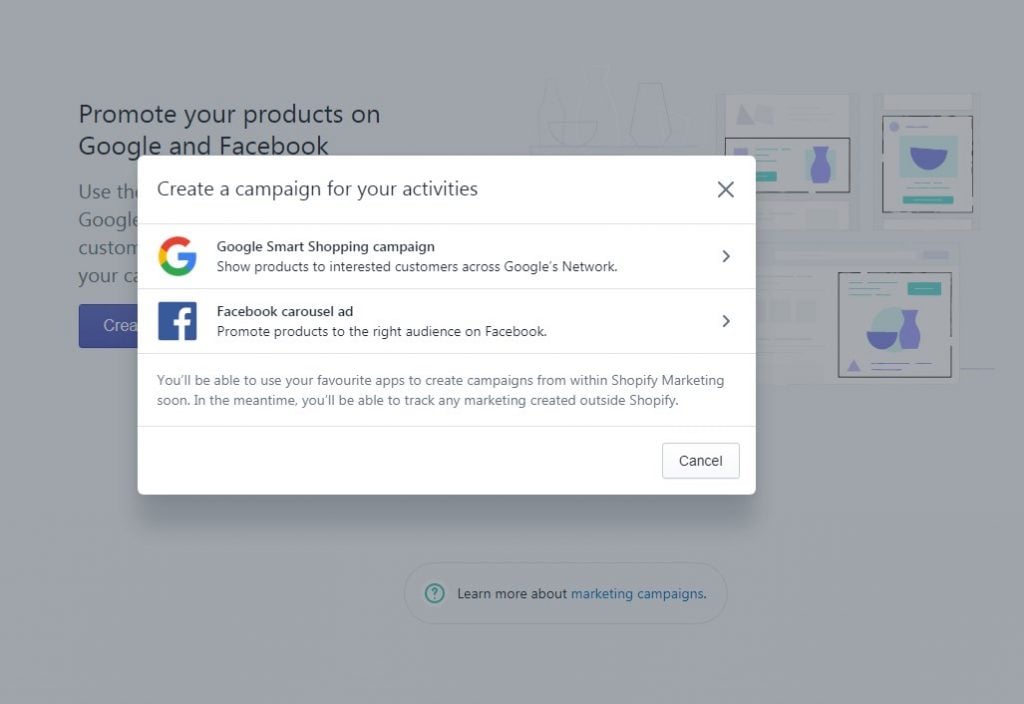Screen dimensions: 1024x704
Task: Open the marketing campaigns link
Action: tap(637, 593)
